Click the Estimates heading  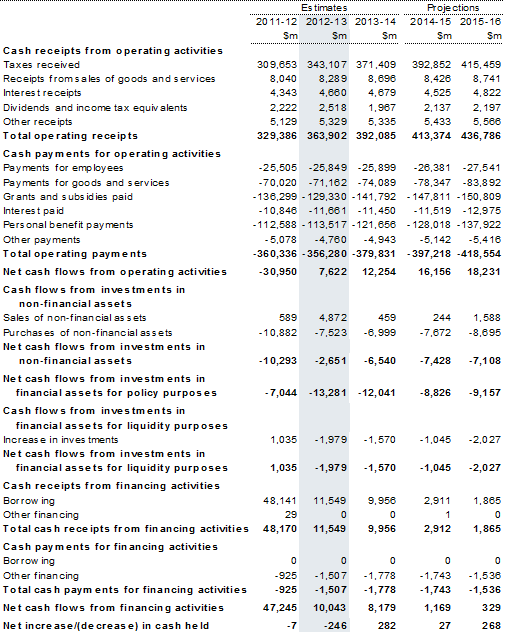[x=324, y=8]
